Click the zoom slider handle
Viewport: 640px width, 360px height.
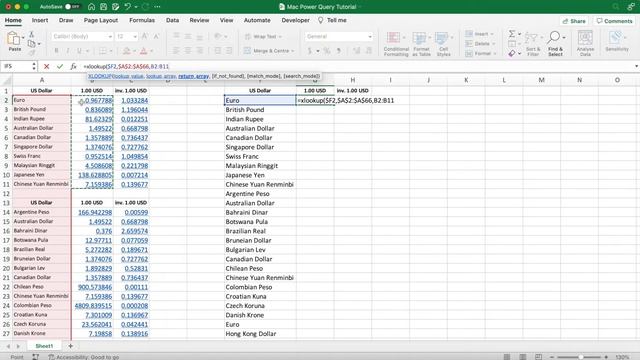coord(580,357)
